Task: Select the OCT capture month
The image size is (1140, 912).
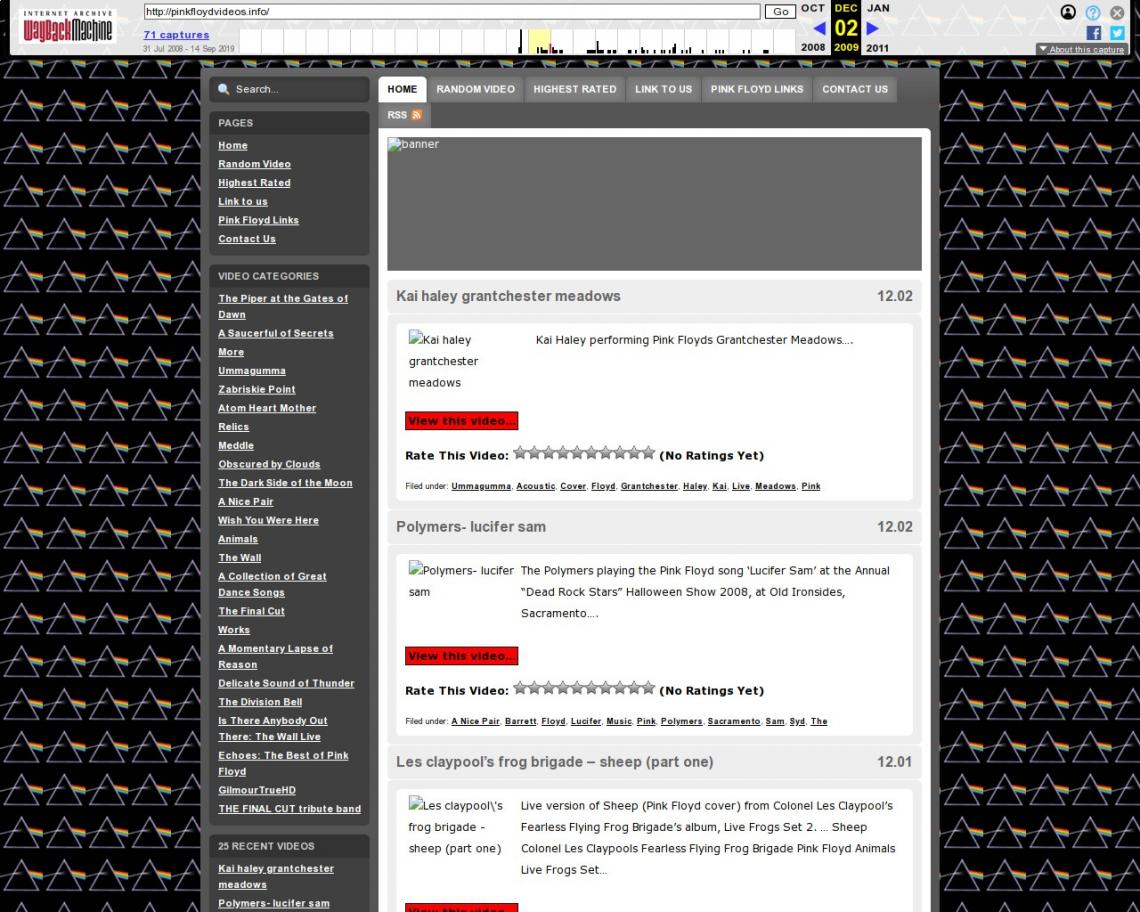Action: (813, 8)
